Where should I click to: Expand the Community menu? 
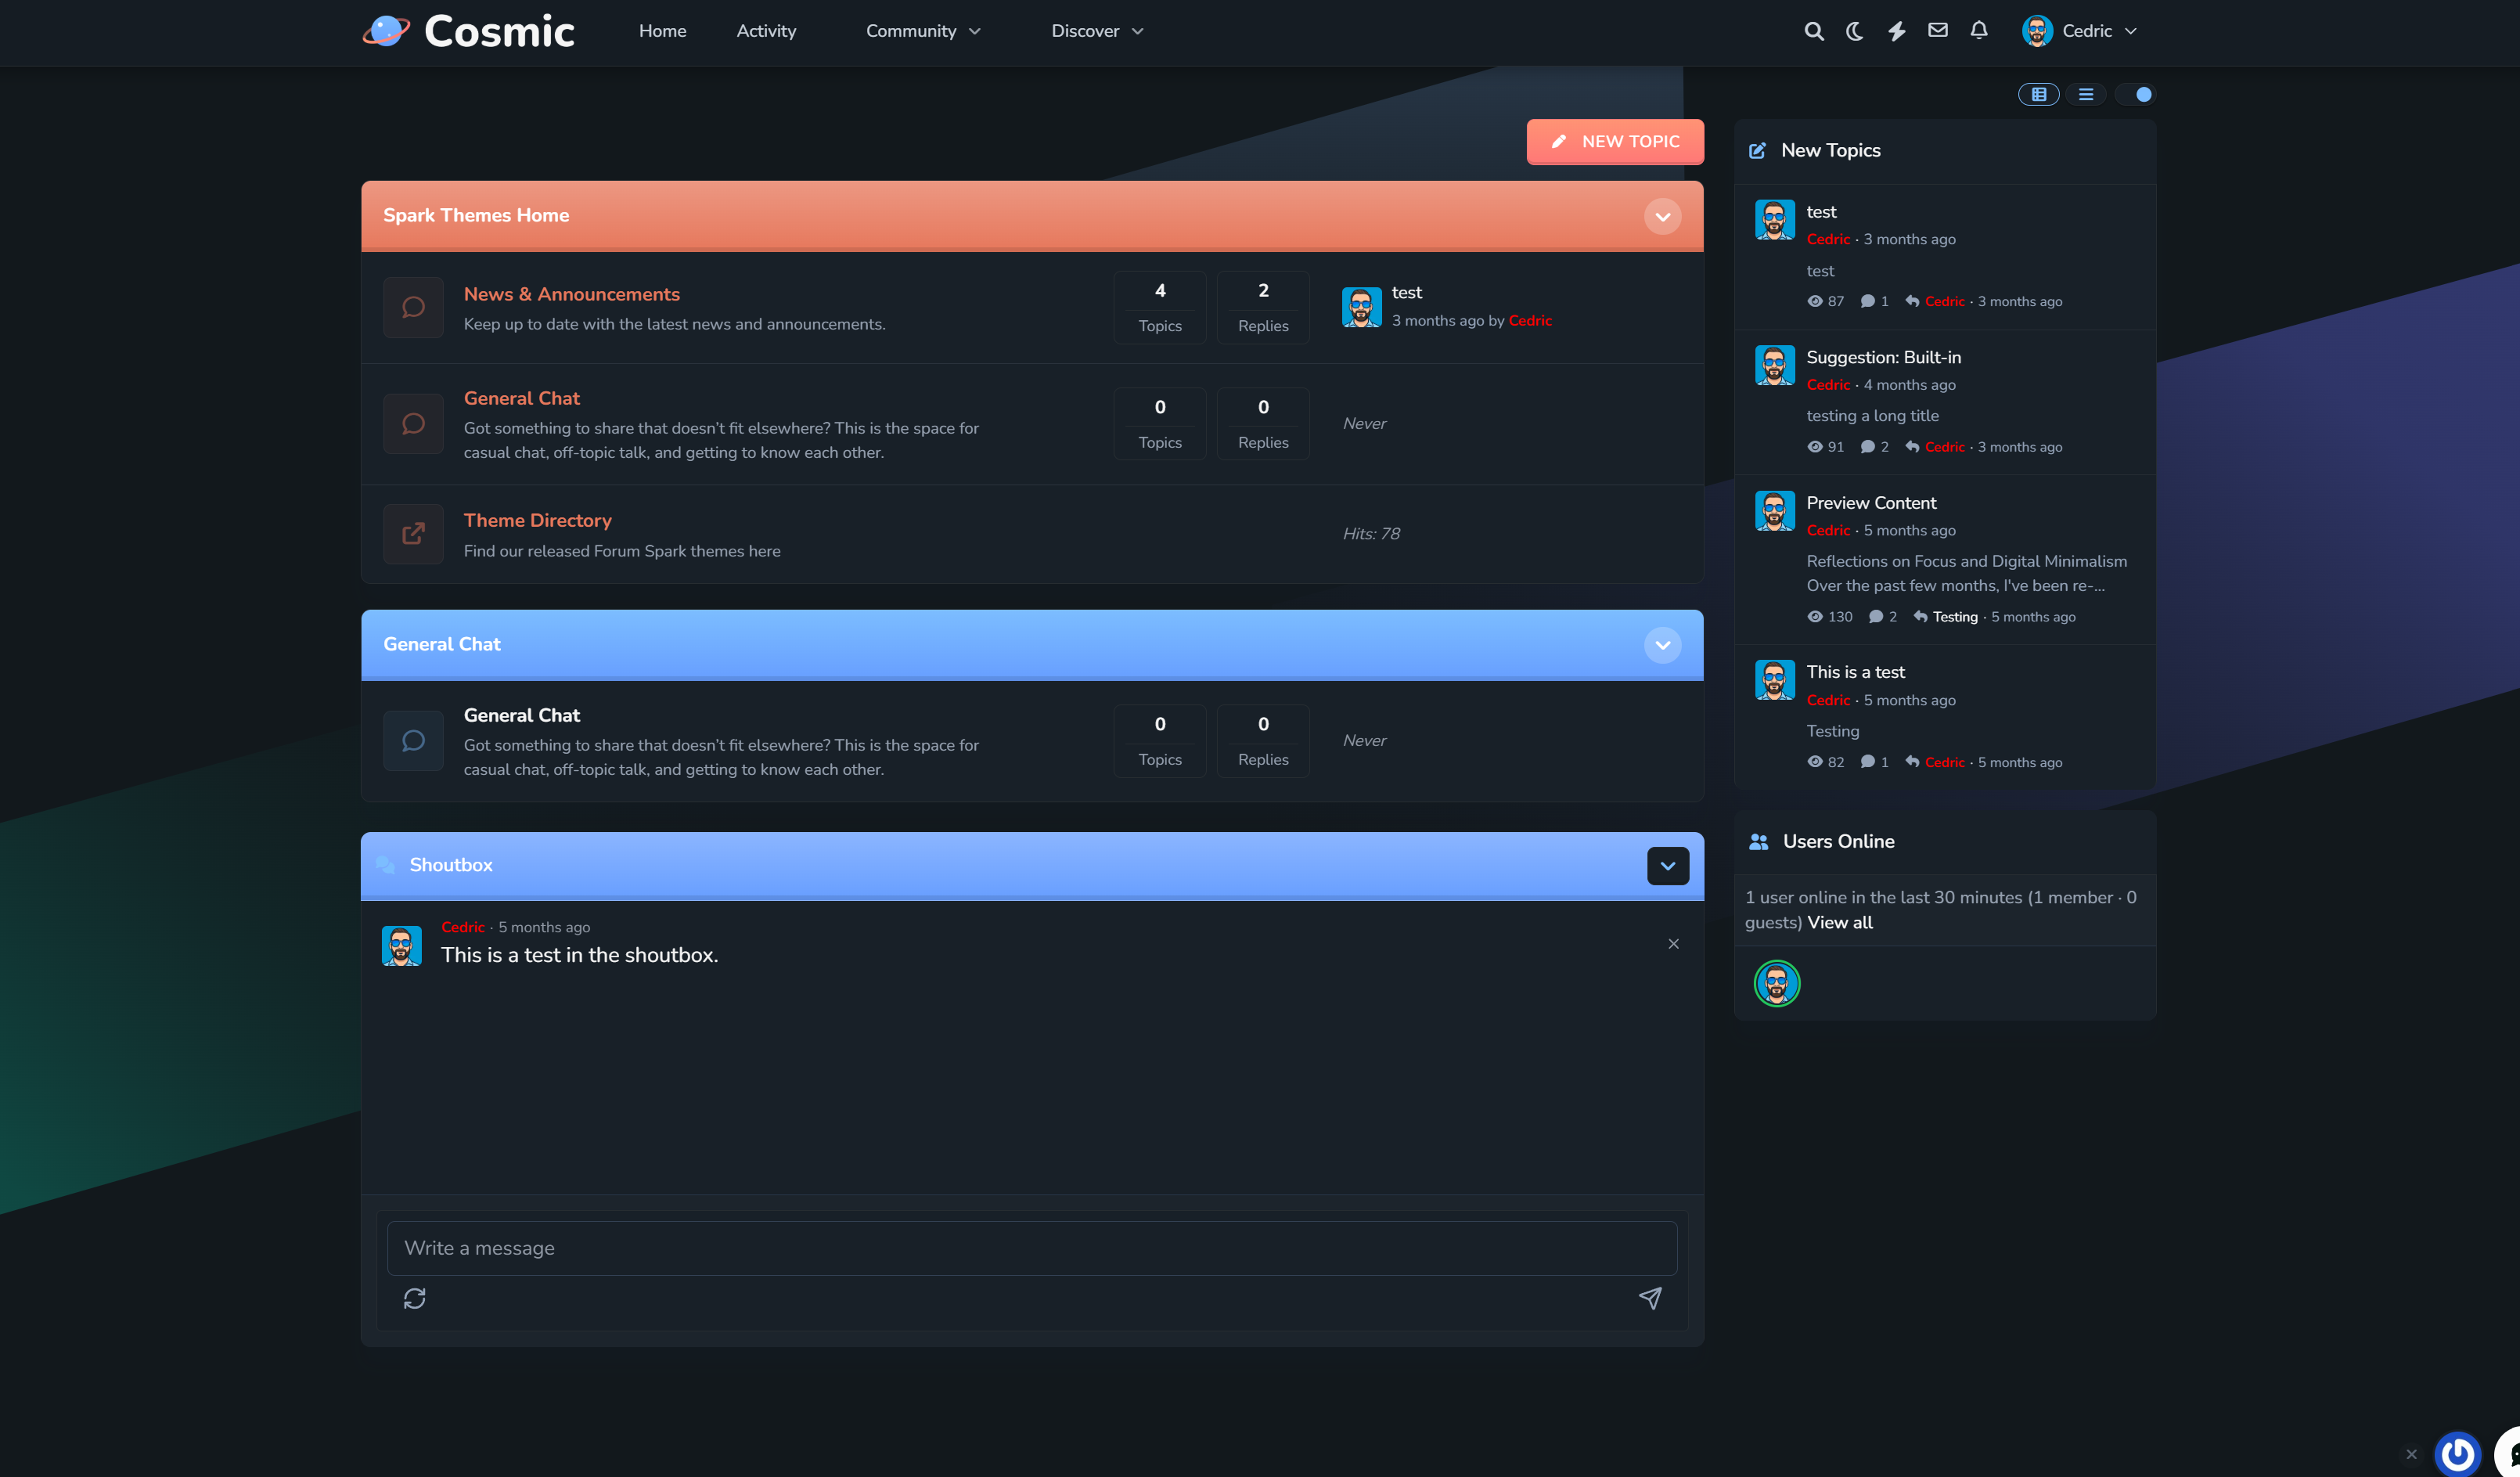tap(923, 31)
